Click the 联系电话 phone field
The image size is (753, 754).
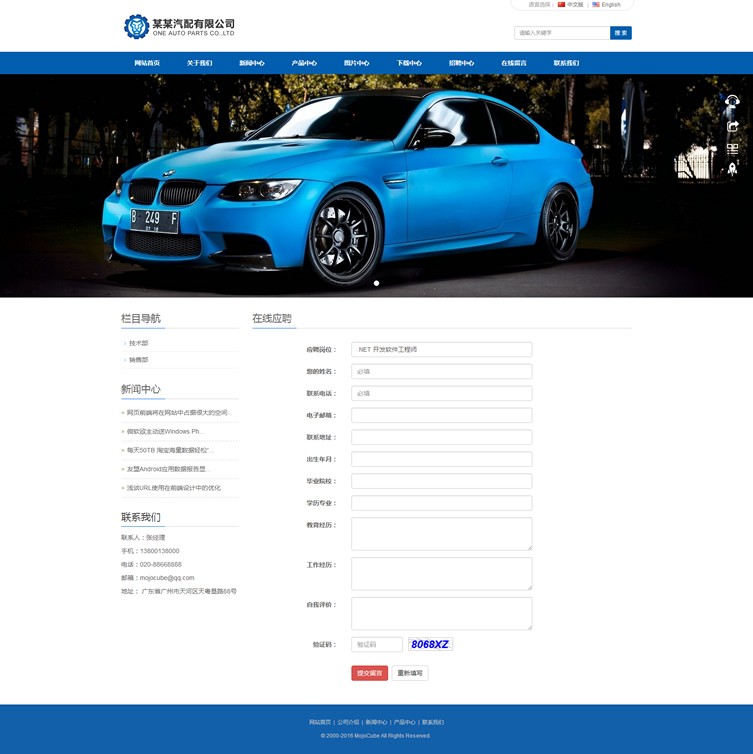pyautogui.click(x=441, y=393)
